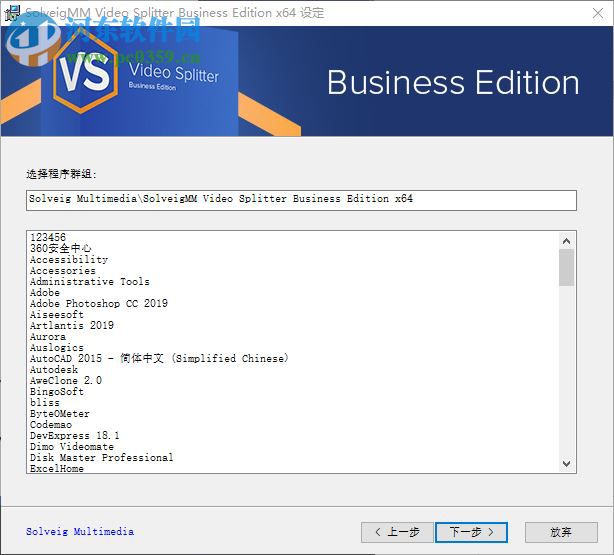Close the setup window
The image size is (614, 555).
(x=598, y=13)
